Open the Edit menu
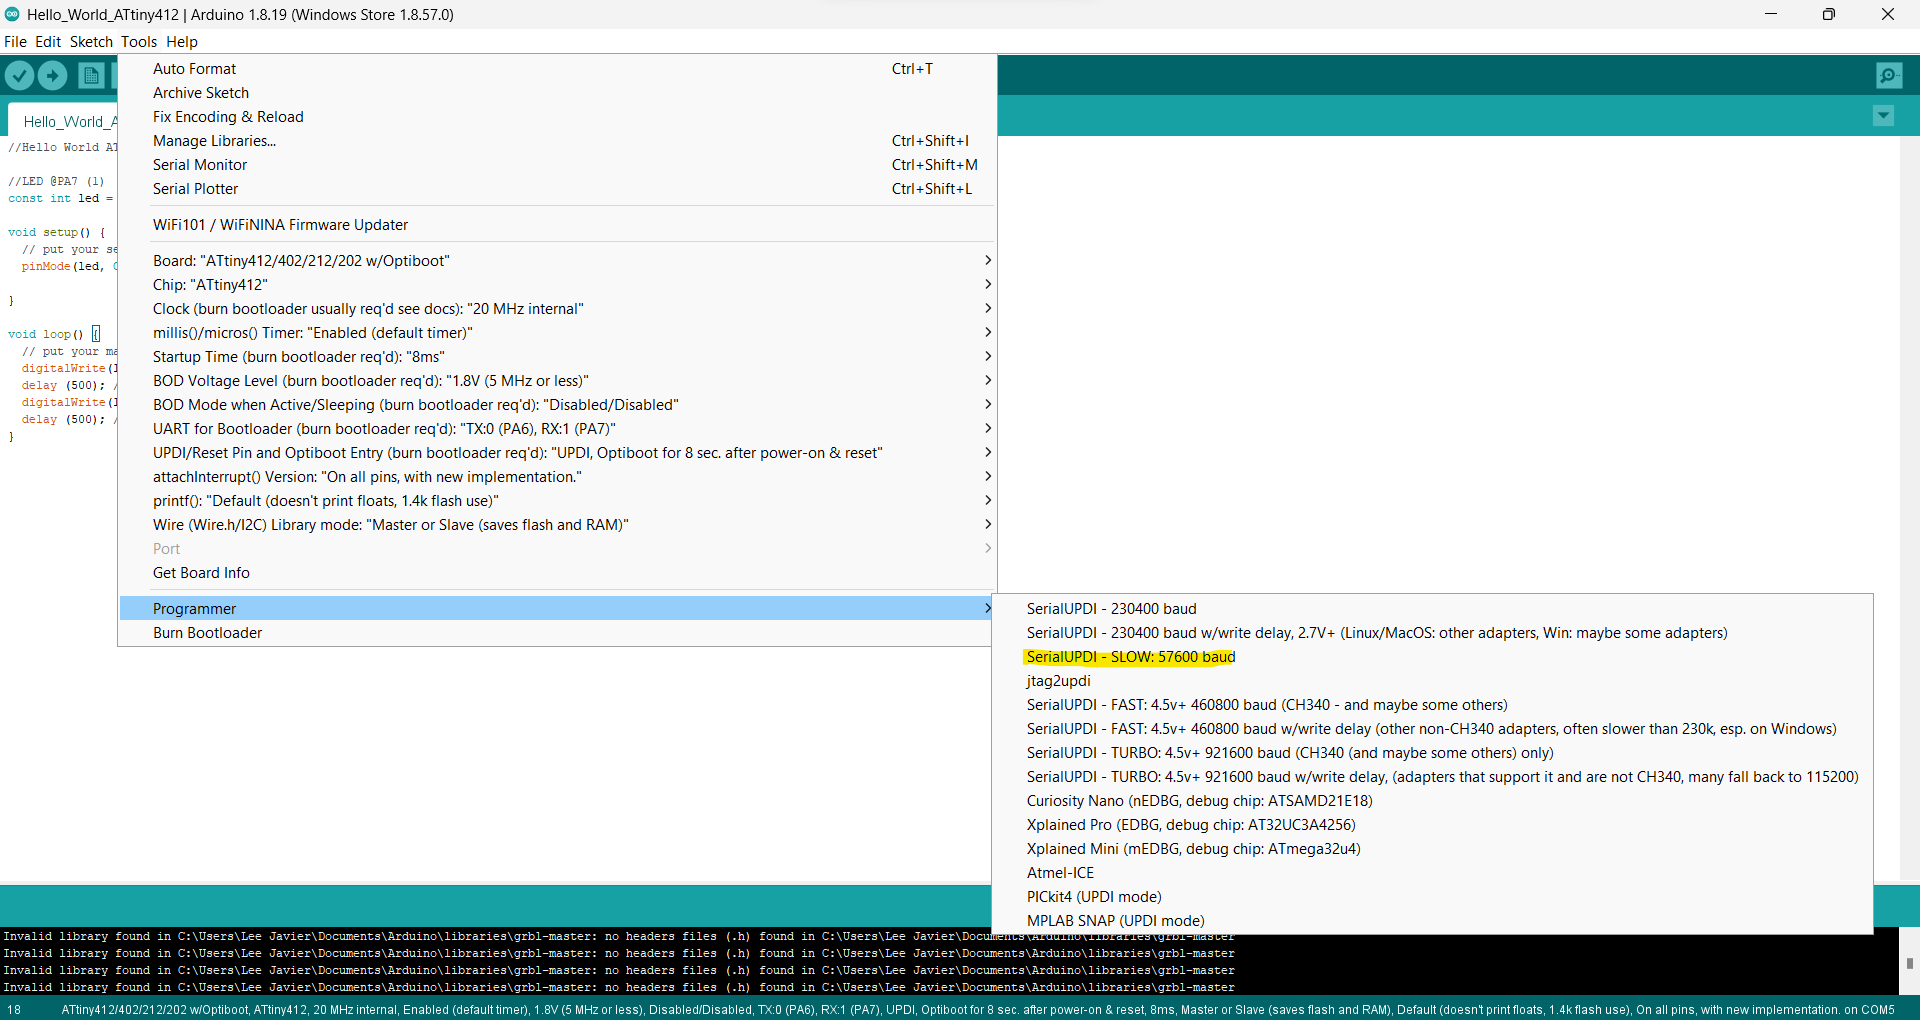 click(x=48, y=42)
